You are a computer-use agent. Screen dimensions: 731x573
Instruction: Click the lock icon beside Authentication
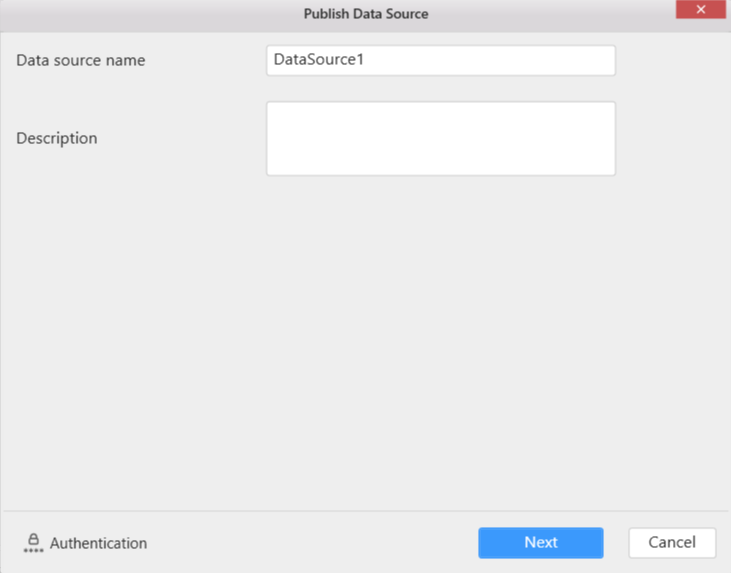33,540
